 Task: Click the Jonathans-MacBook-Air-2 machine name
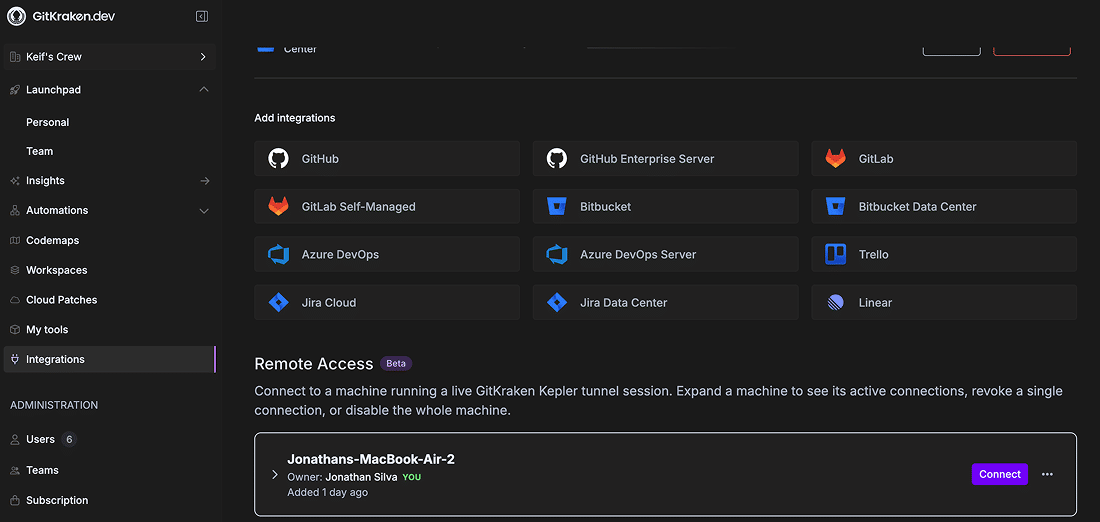pyautogui.click(x=371, y=460)
